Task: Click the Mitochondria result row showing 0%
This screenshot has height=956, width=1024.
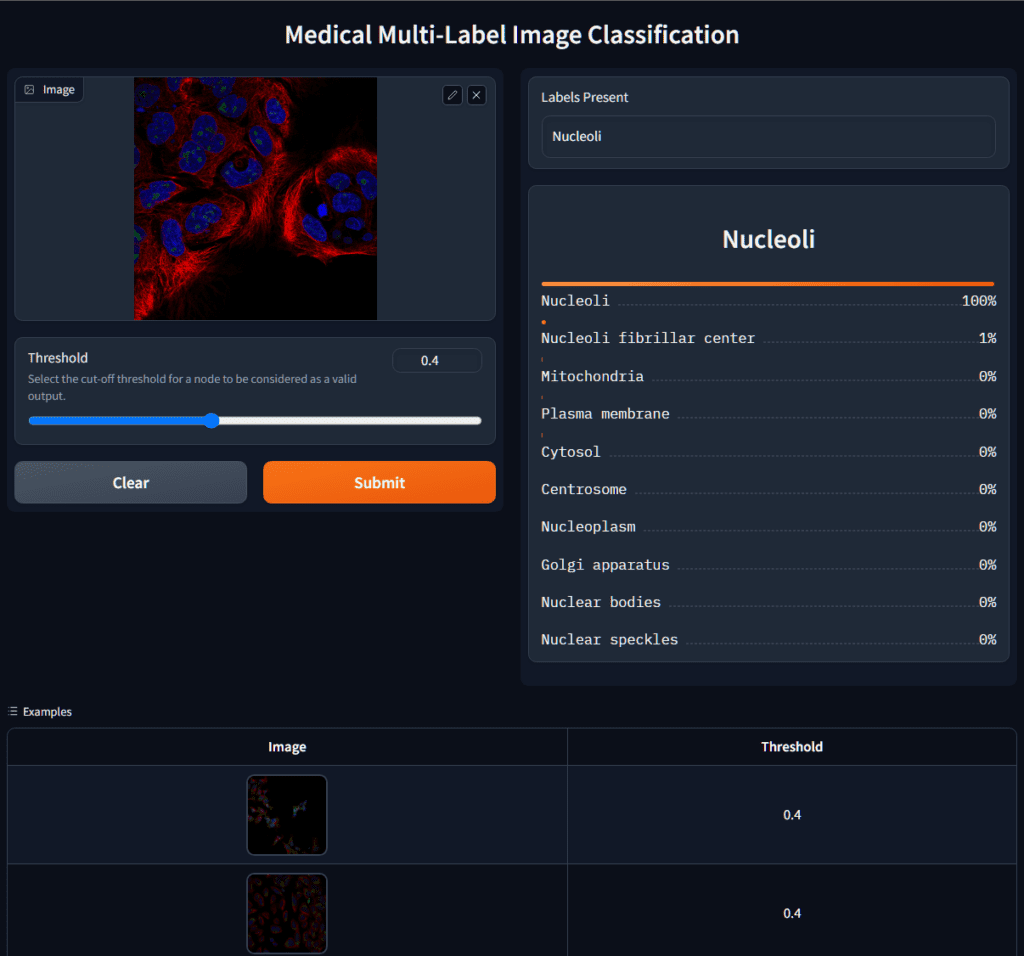Action: (x=768, y=376)
